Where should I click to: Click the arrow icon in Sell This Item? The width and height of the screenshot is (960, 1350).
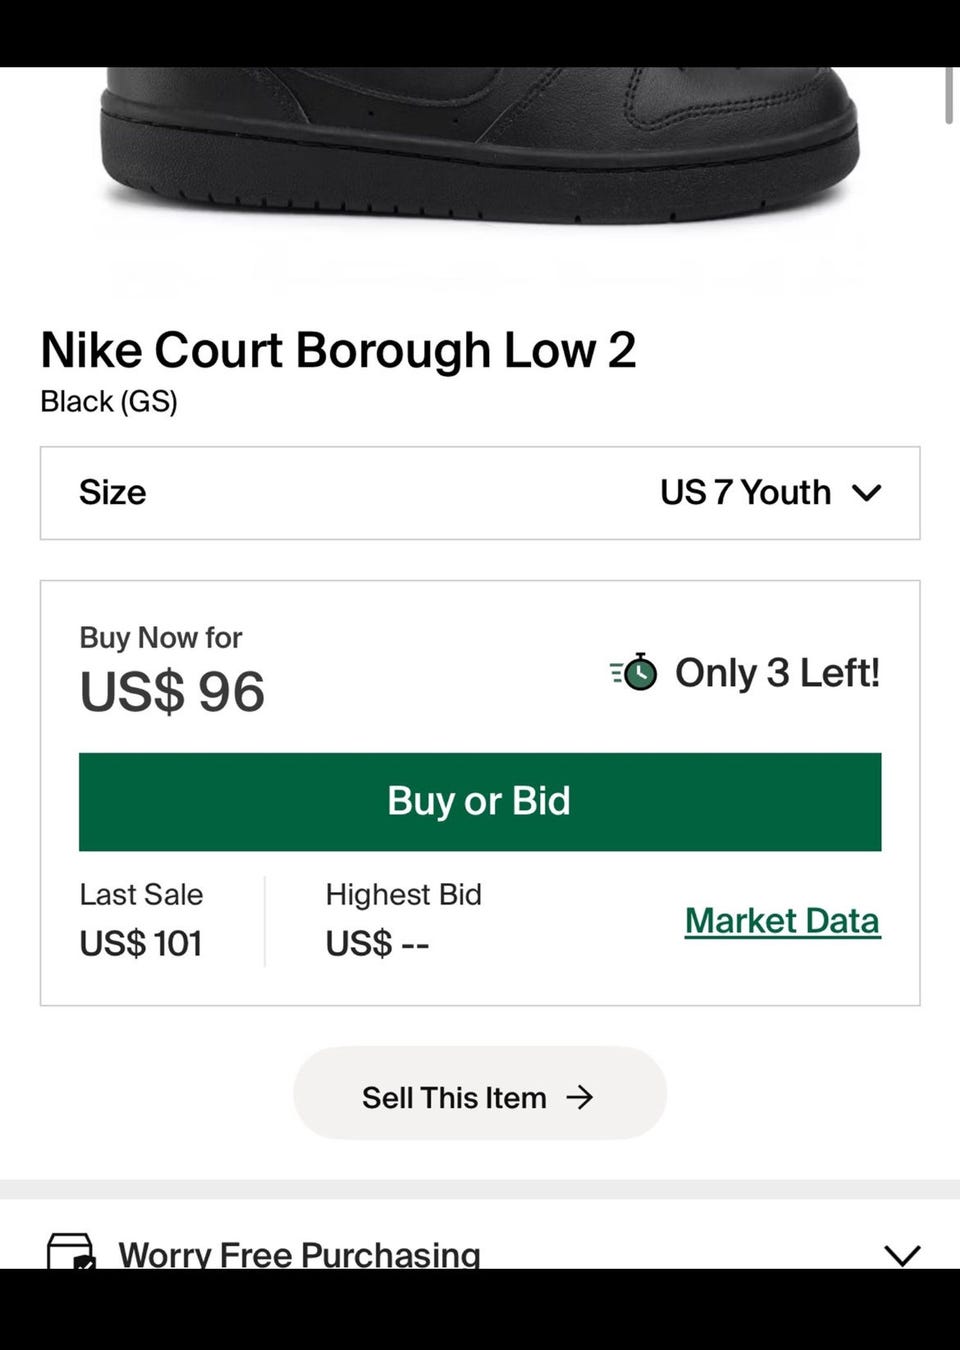[580, 1097]
